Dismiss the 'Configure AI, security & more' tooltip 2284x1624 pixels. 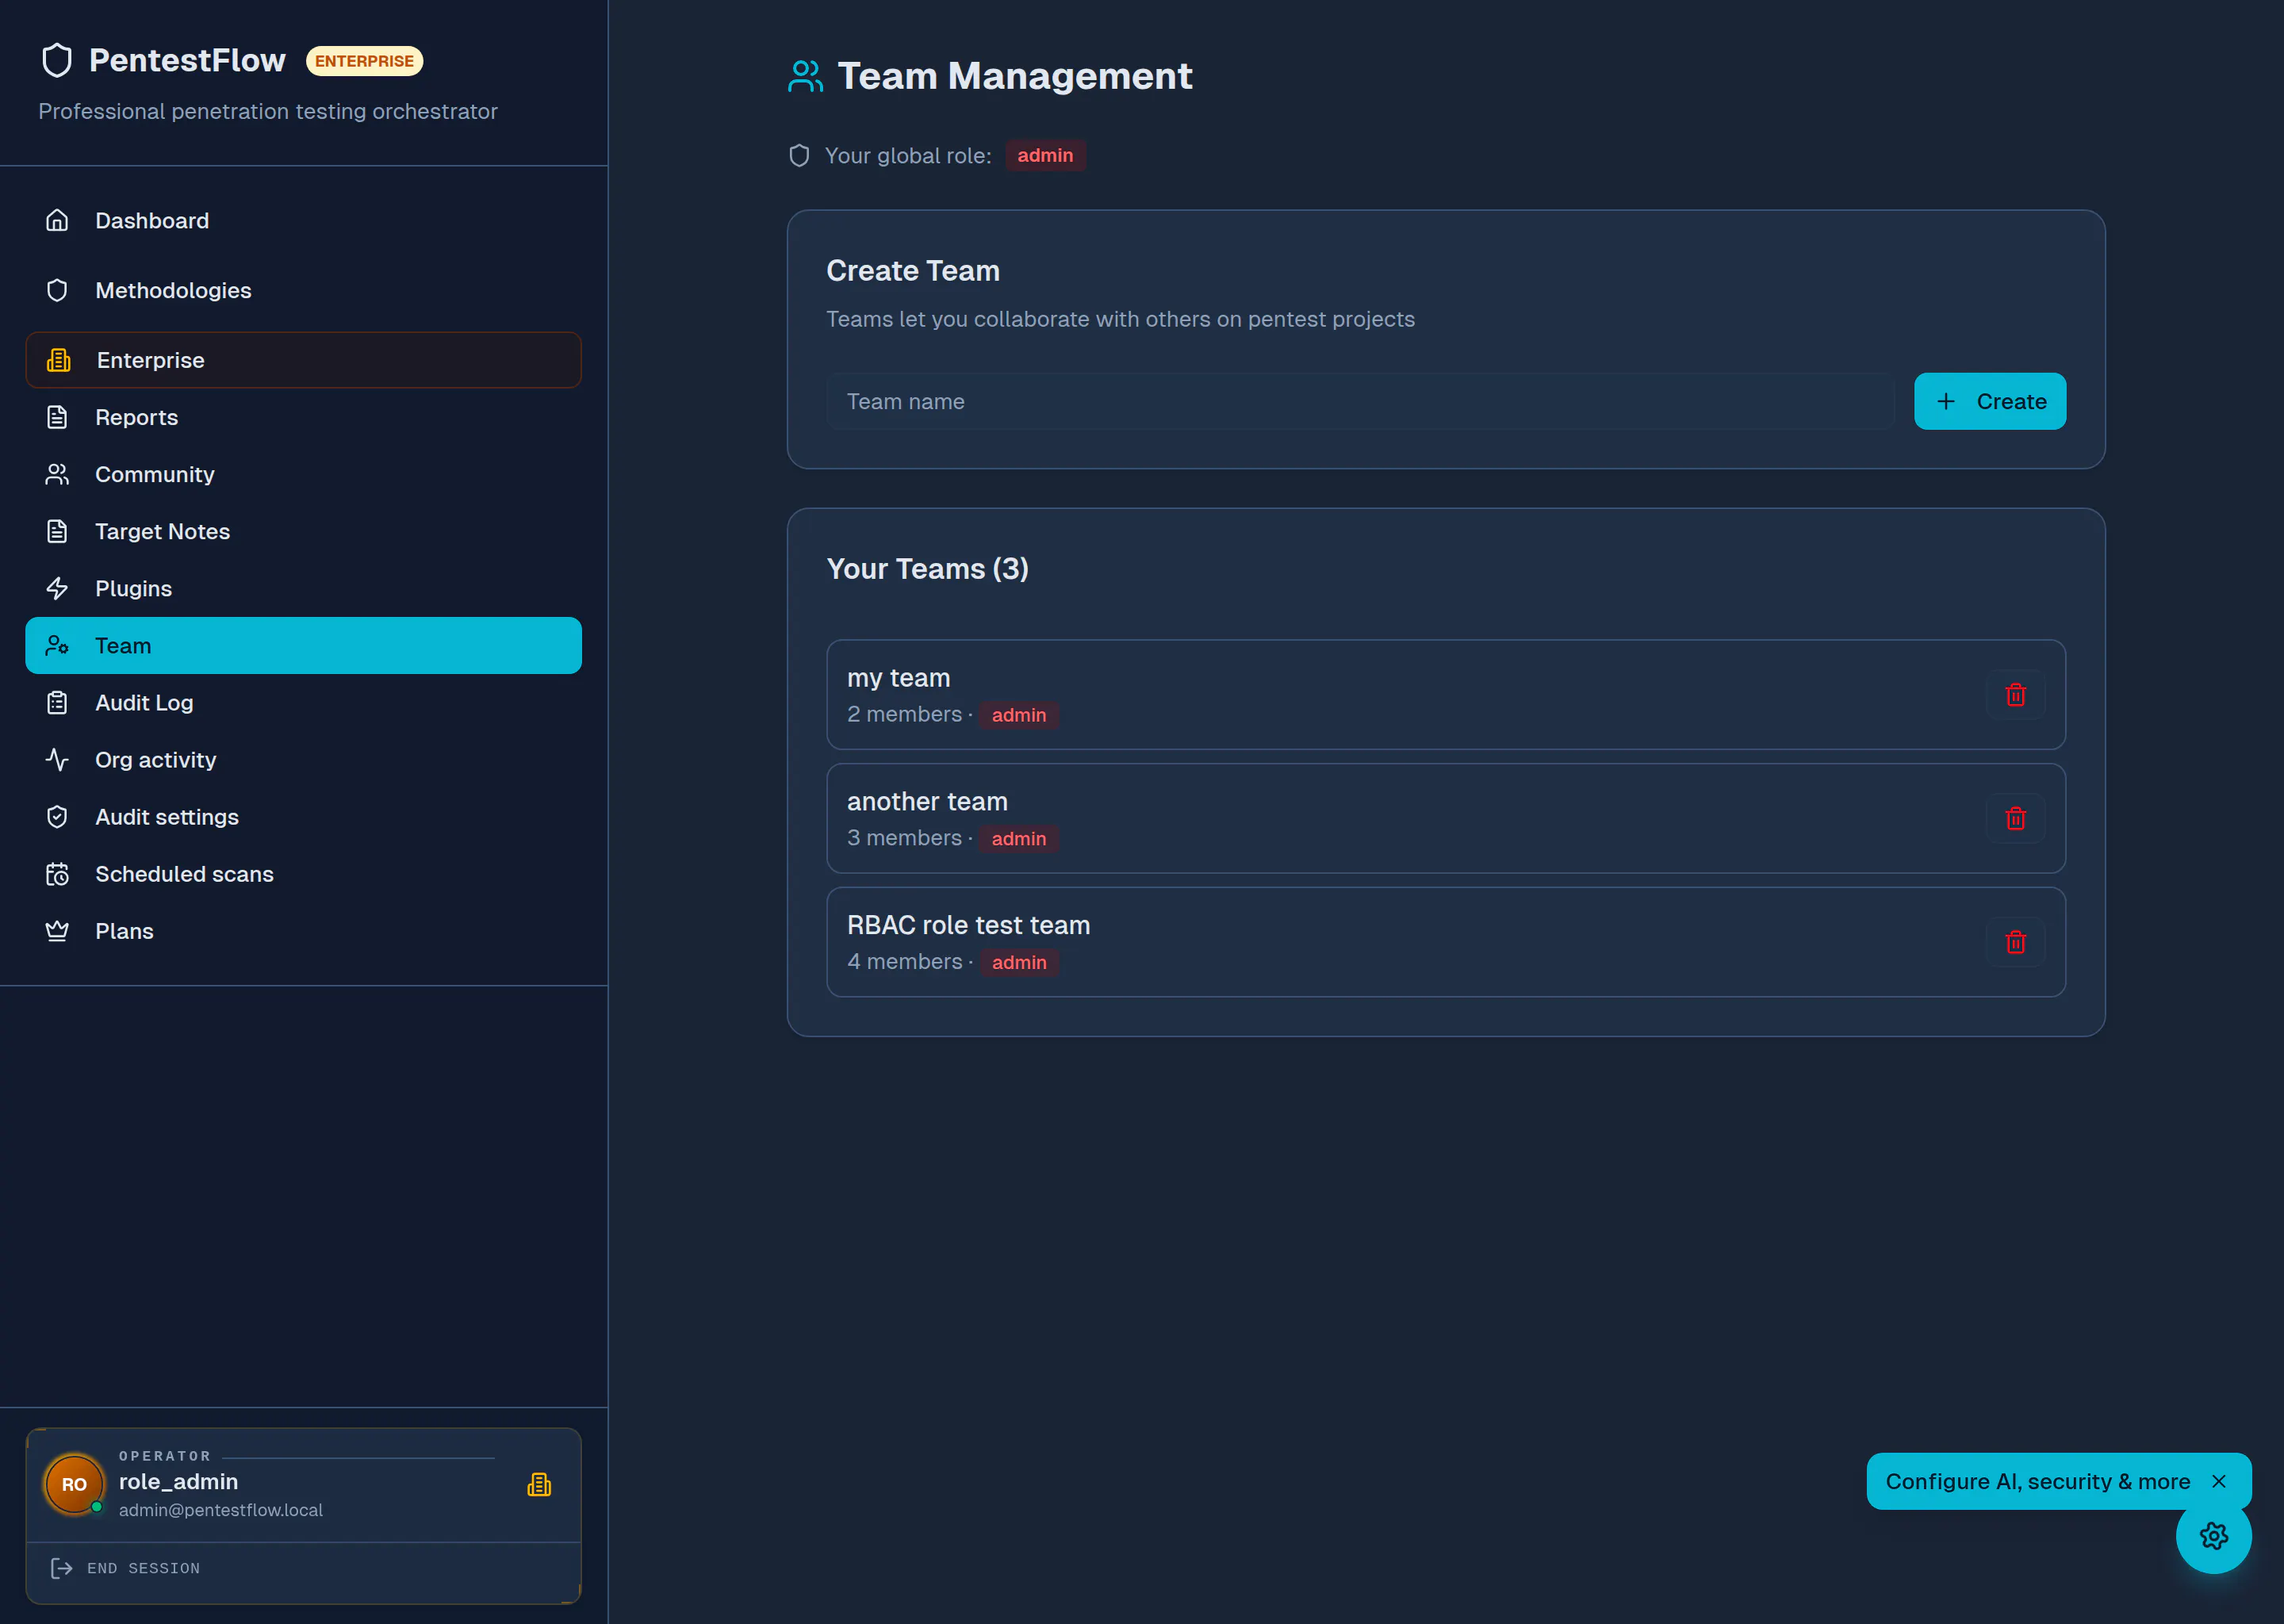coord(2218,1481)
